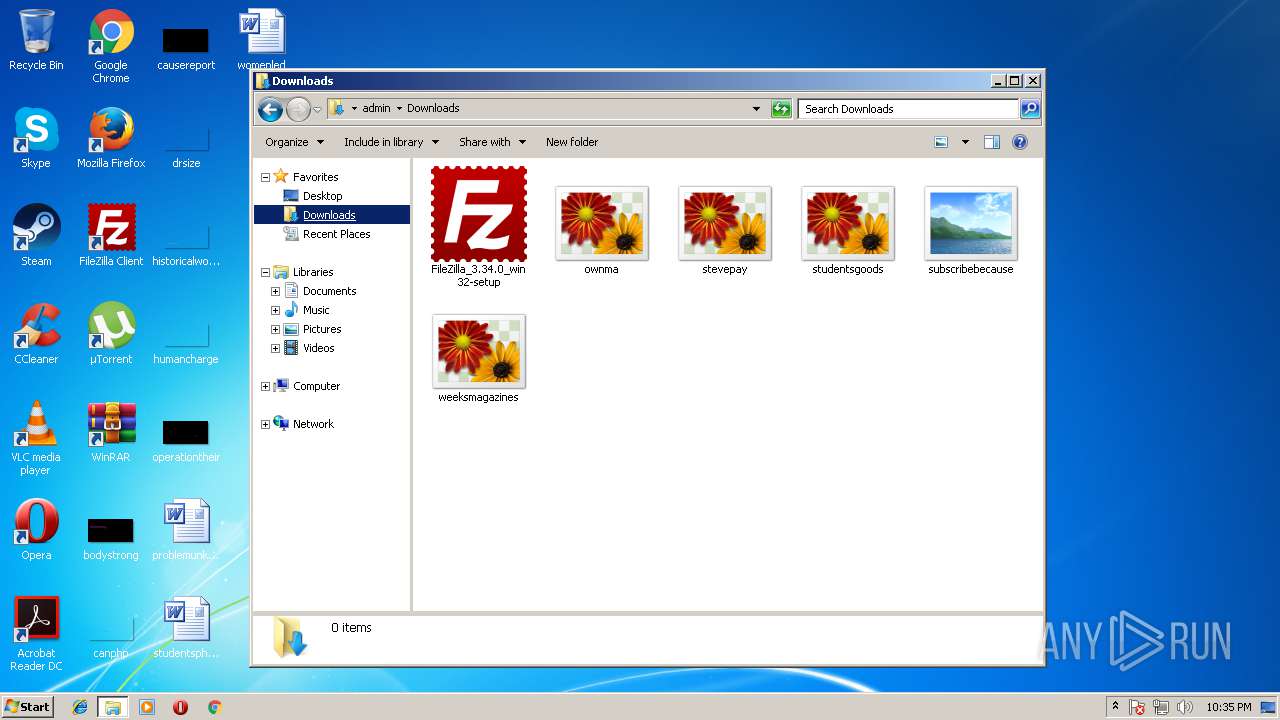Image resolution: width=1280 pixels, height=720 pixels.
Task: Click the search magnifier icon
Action: [x=1030, y=109]
